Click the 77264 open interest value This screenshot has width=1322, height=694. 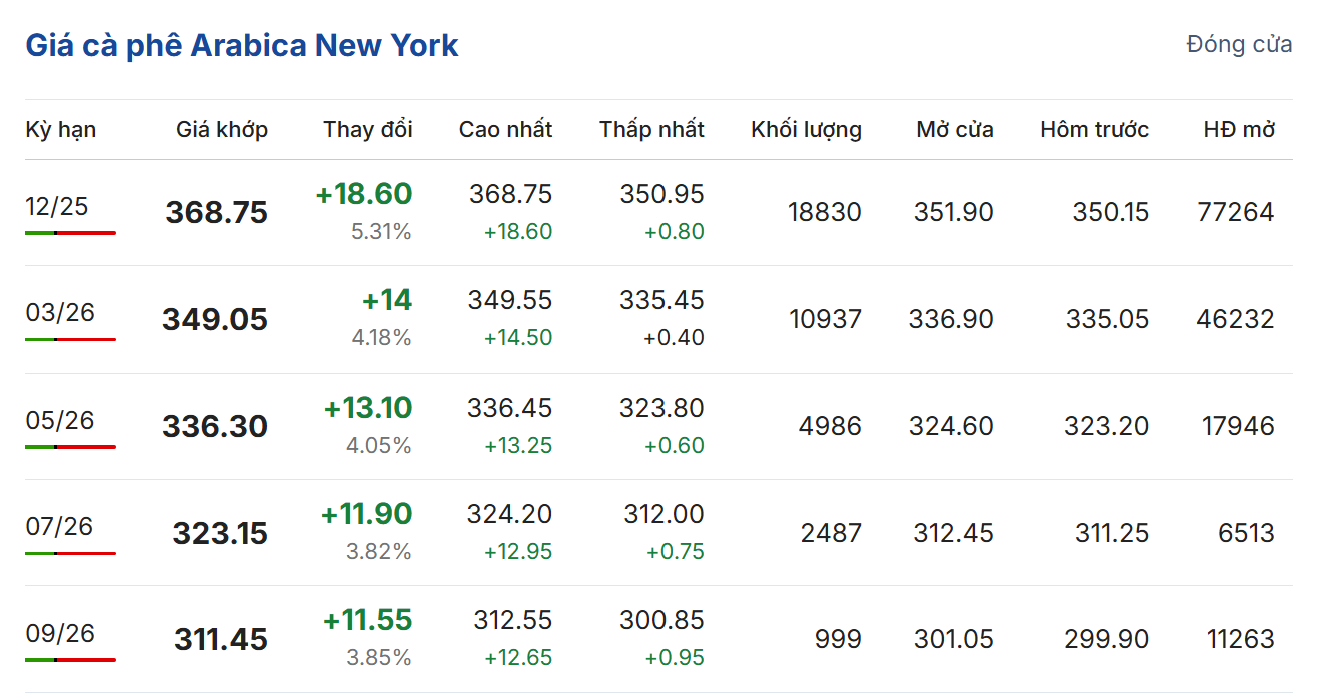pos(1235,212)
